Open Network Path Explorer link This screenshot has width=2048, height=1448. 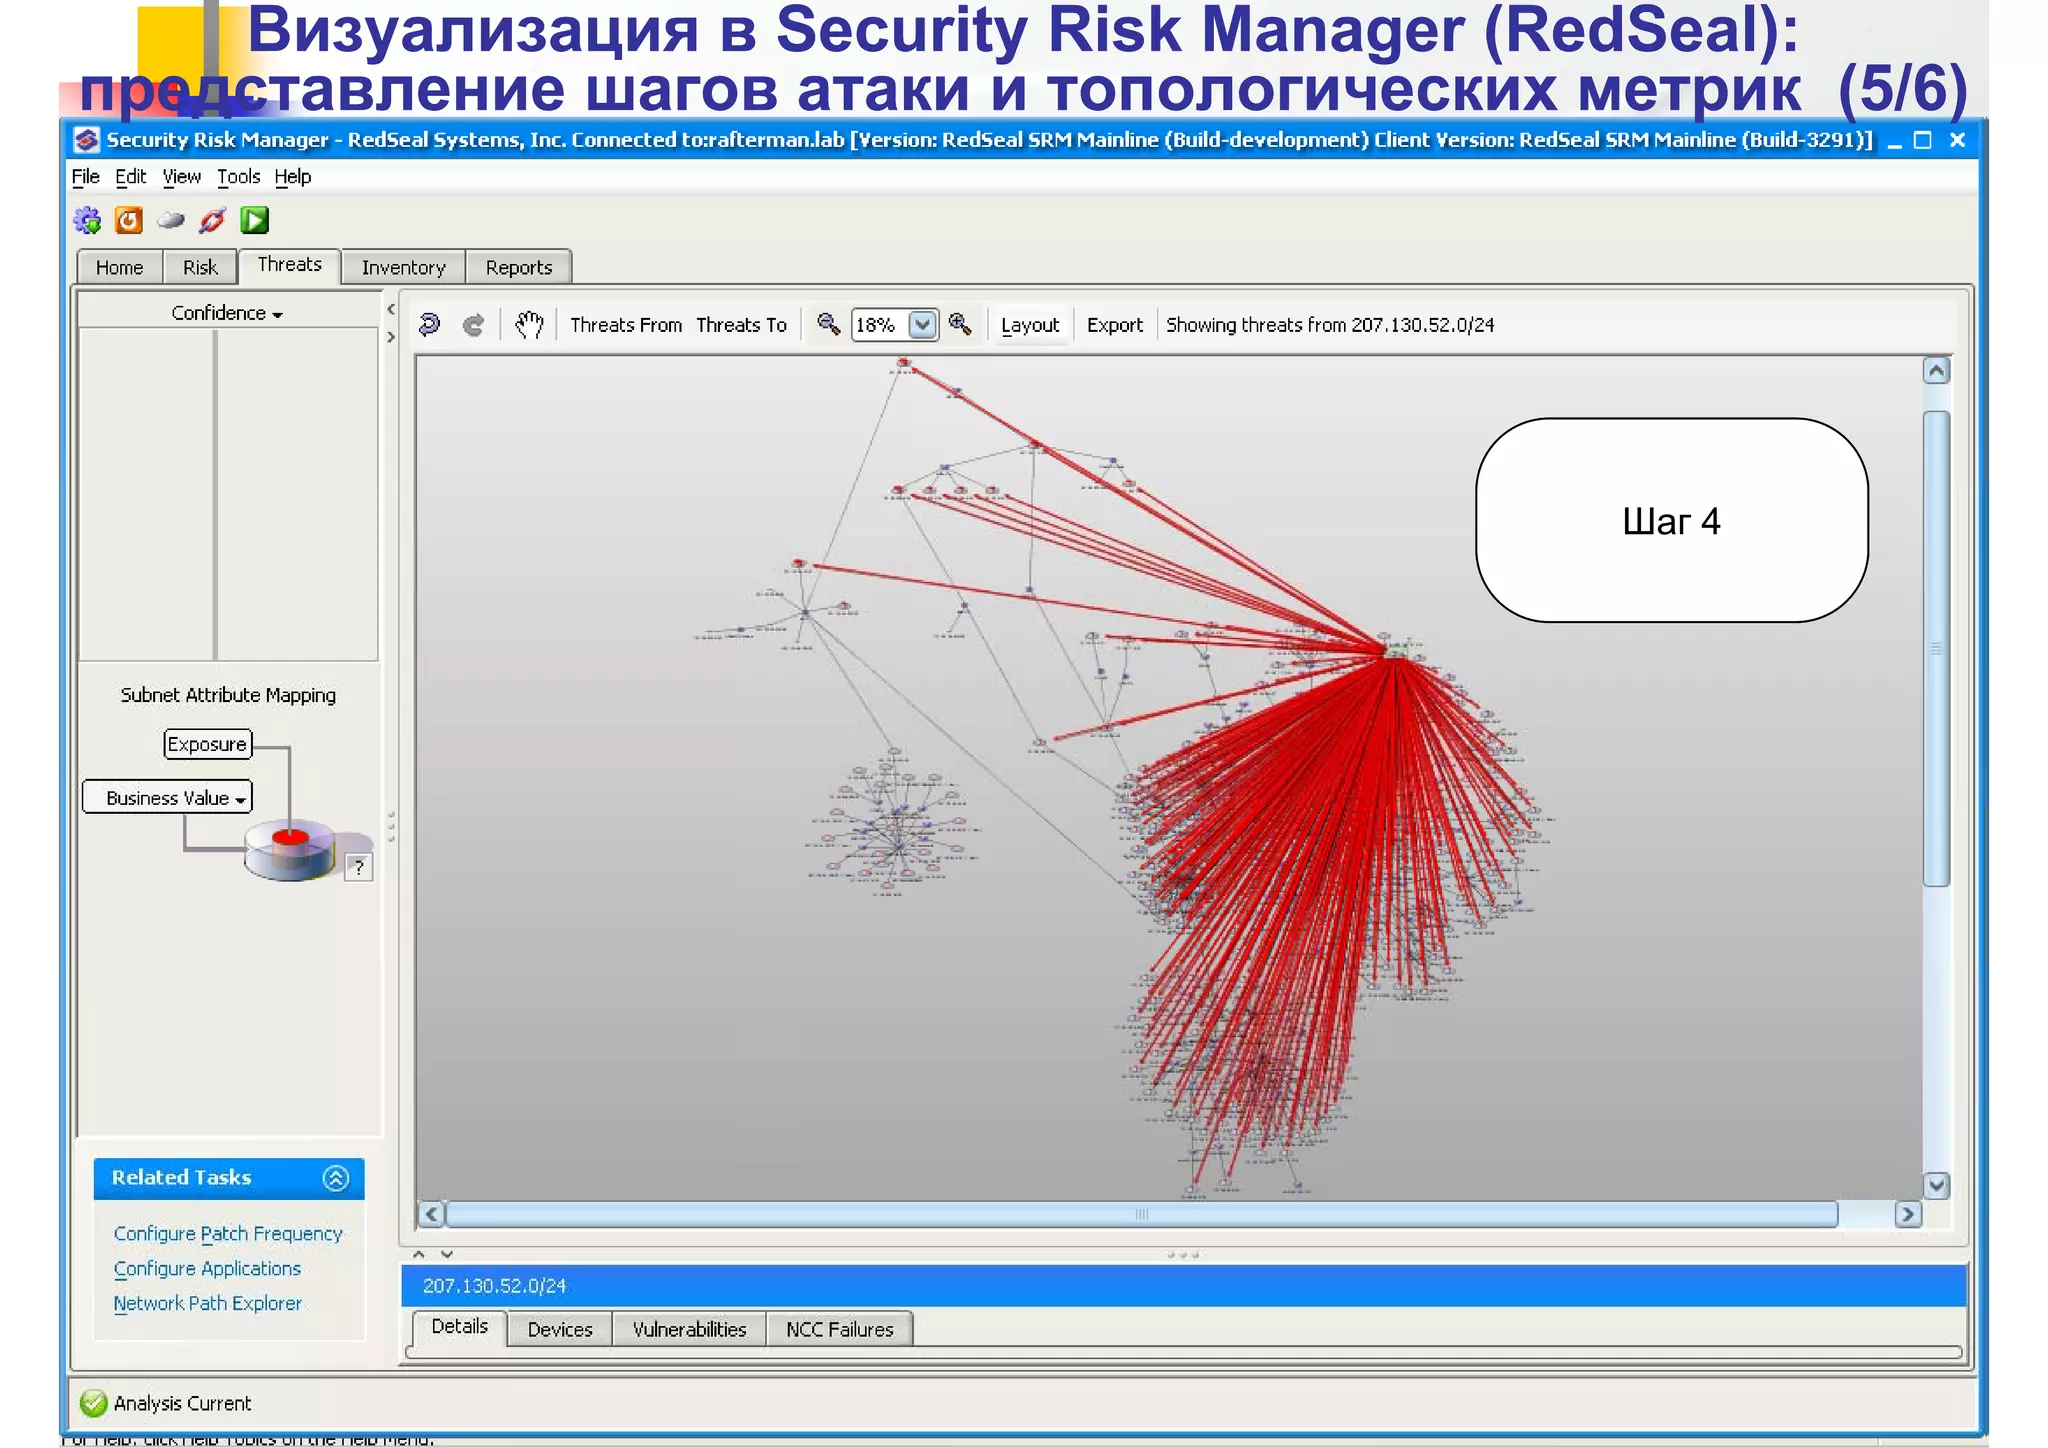207,1303
